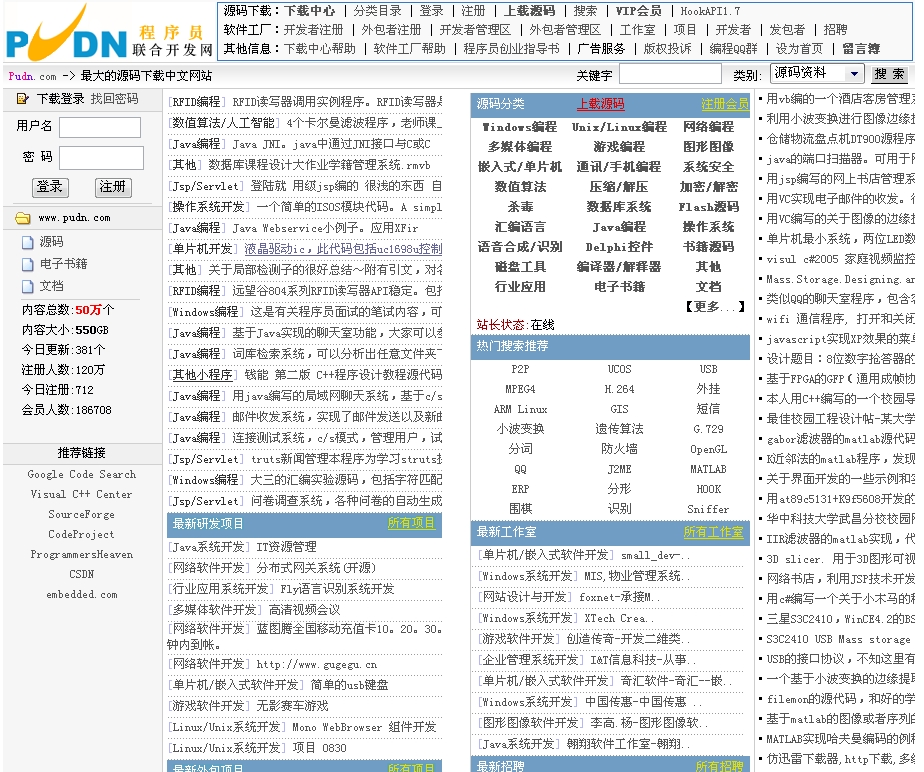Click the notepad icon beside 下载登录
This screenshot has height=772, width=924.
[x=22, y=99]
